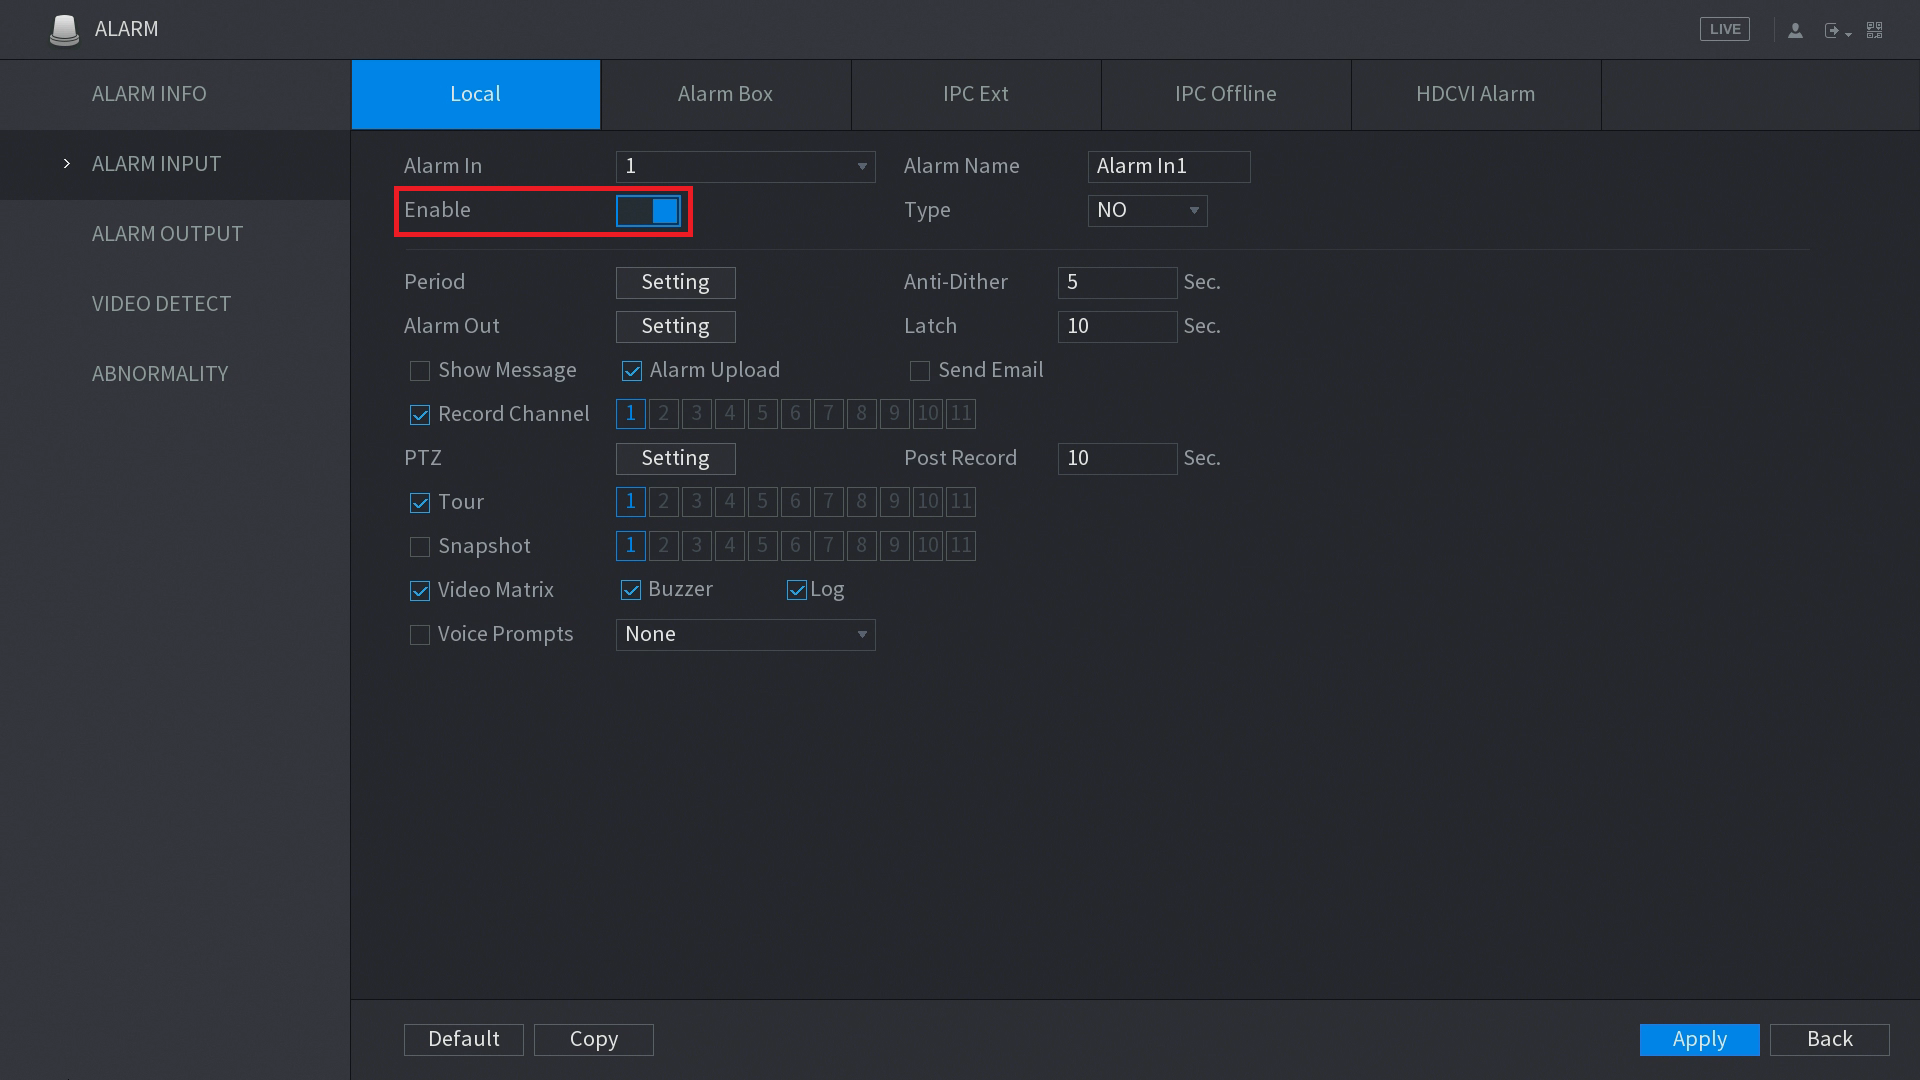Expand the Type NO dropdown
This screenshot has height=1080, width=1920.
click(1147, 211)
